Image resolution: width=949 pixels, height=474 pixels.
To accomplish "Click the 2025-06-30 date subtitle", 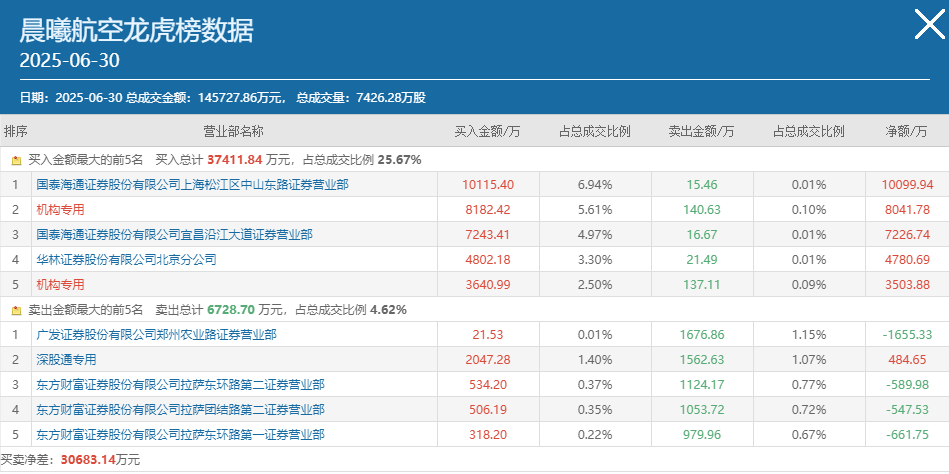I will pyautogui.click(x=70, y=61).
